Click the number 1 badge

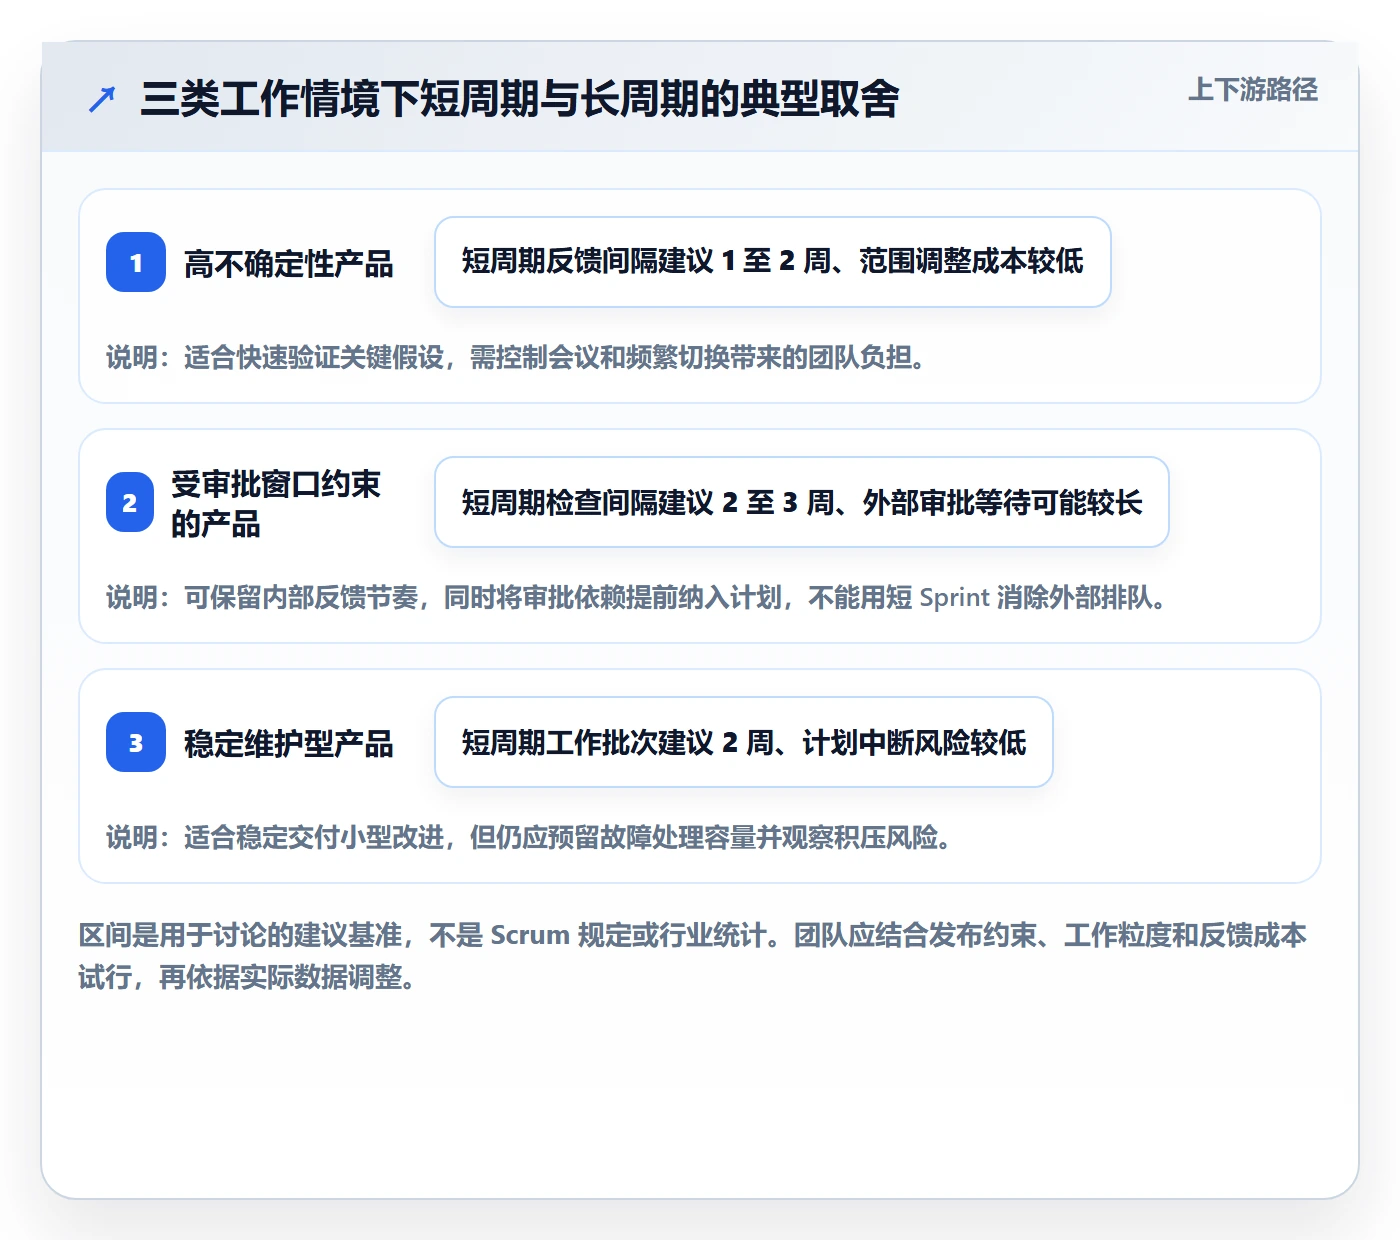pyautogui.click(x=136, y=262)
